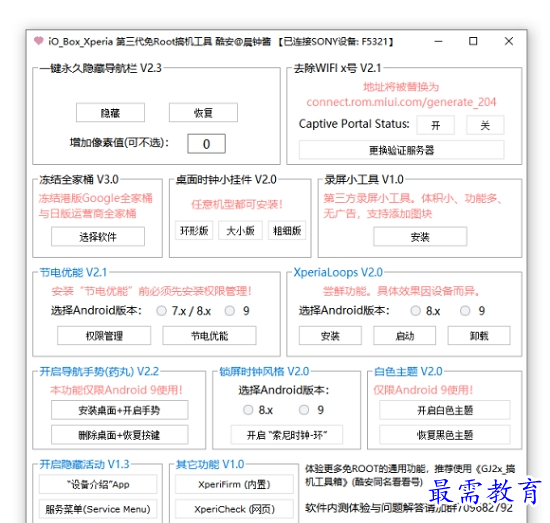Click the 恢复 button for navigation bar
This screenshot has width=550, height=523.
[x=203, y=113]
